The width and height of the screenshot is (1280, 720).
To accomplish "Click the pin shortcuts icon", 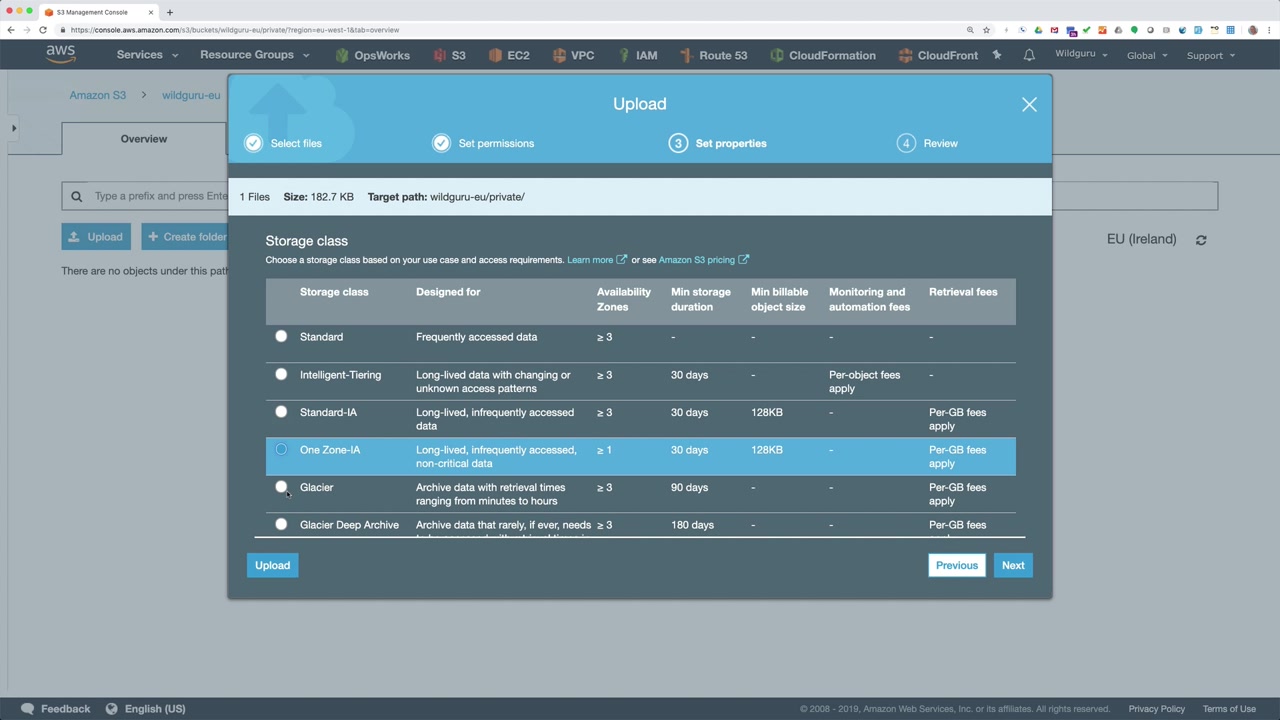I will (997, 55).
